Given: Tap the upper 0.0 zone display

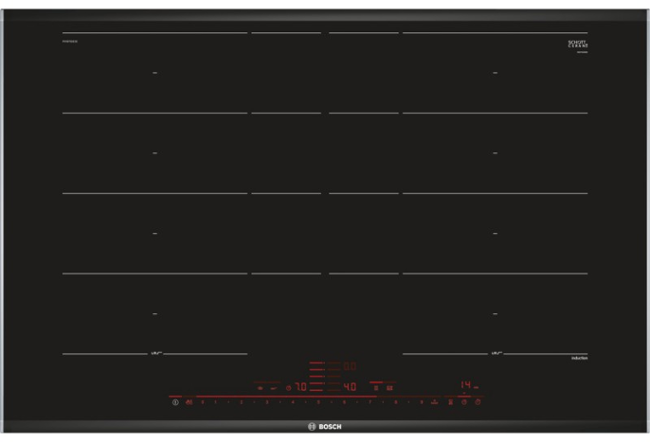Looking at the screenshot, I should pos(350,366).
